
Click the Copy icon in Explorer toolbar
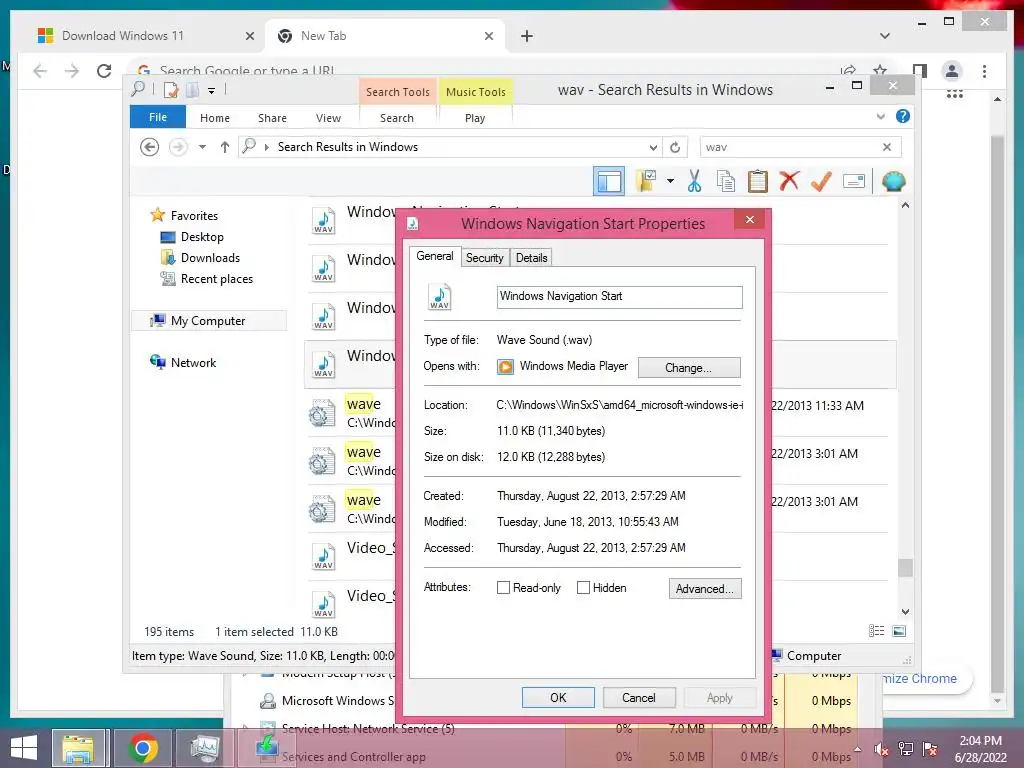tap(726, 181)
